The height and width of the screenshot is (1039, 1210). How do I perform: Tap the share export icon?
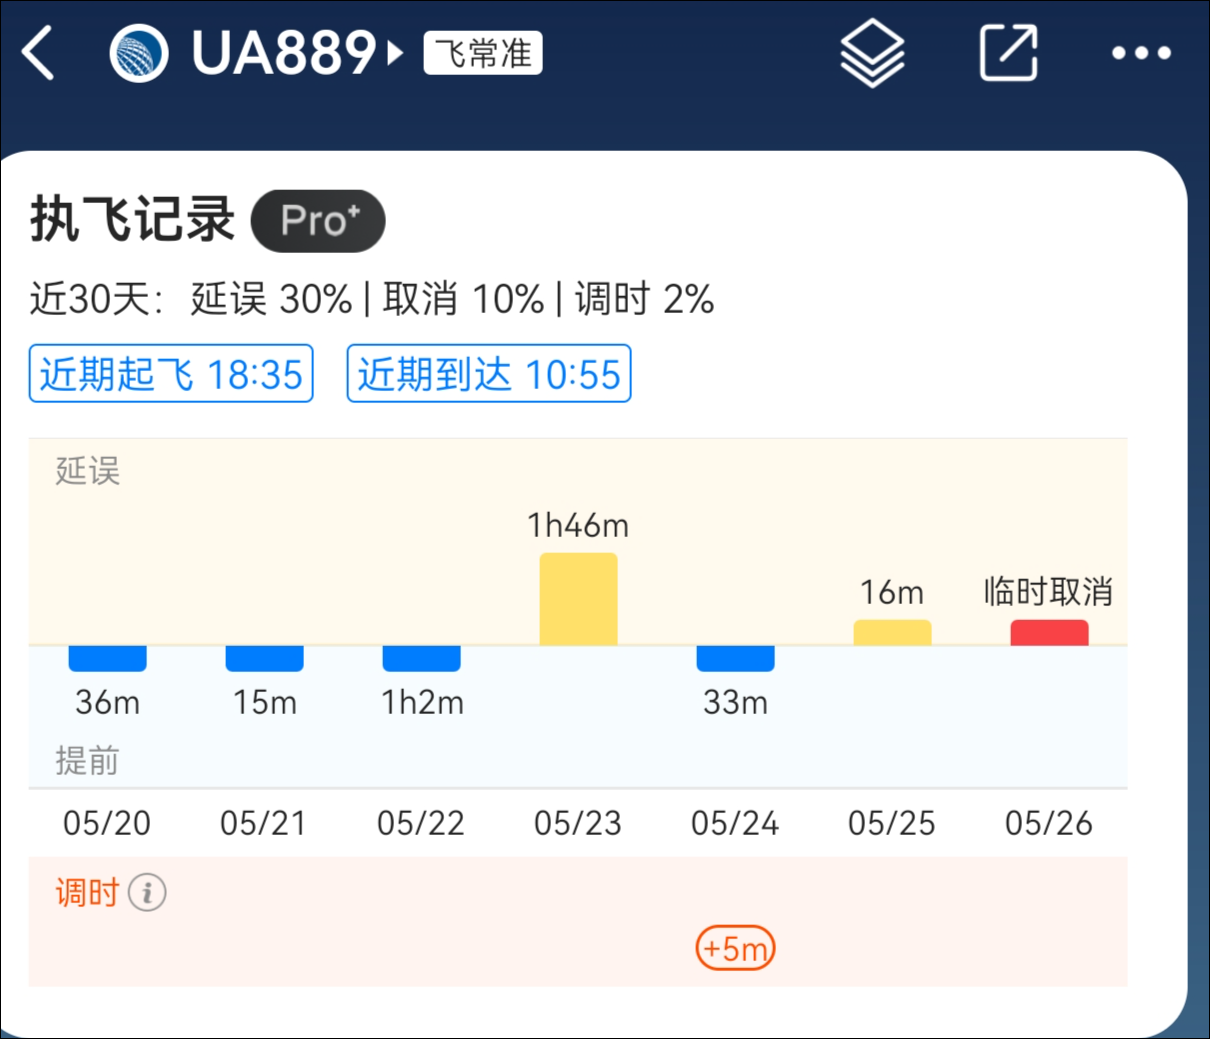pyautogui.click(x=1008, y=52)
